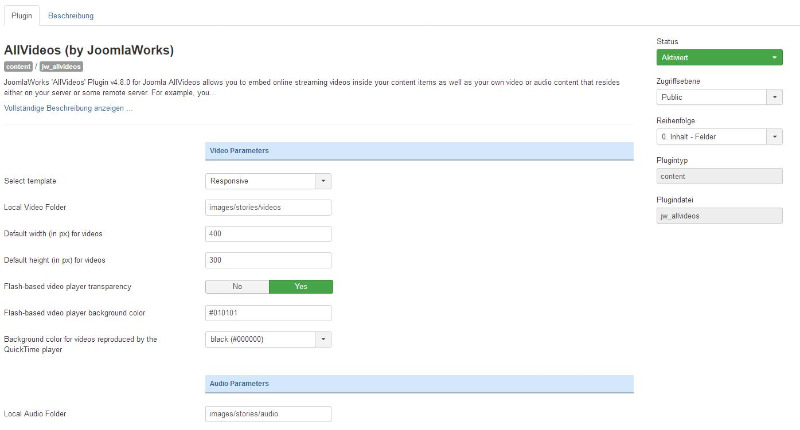
Task: Open the QuickTime background color dropdown
Action: tap(268, 339)
